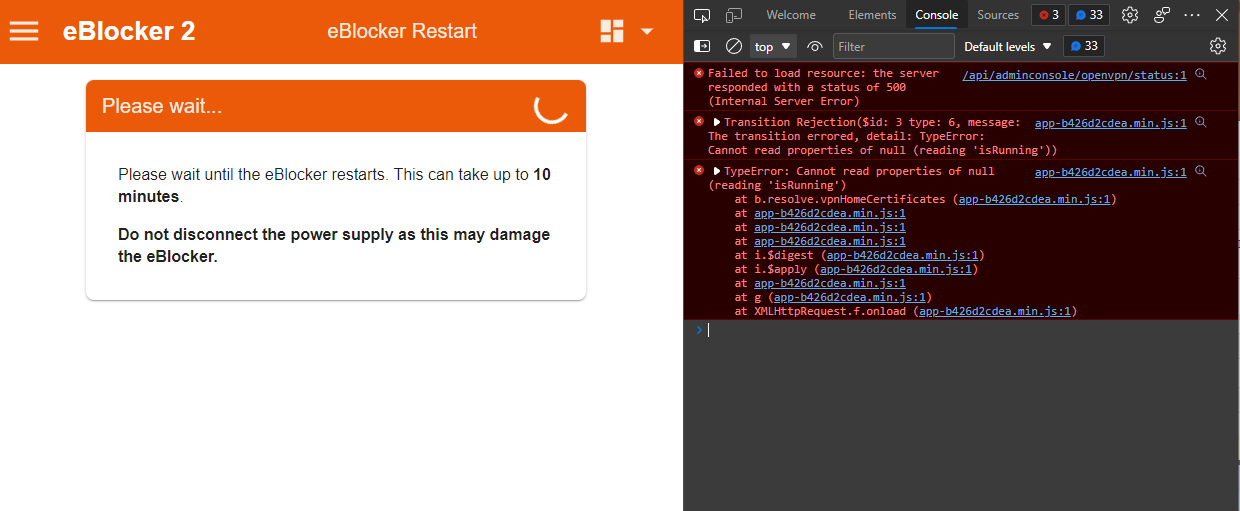Activate the inspect element picker tool

(x=702, y=15)
